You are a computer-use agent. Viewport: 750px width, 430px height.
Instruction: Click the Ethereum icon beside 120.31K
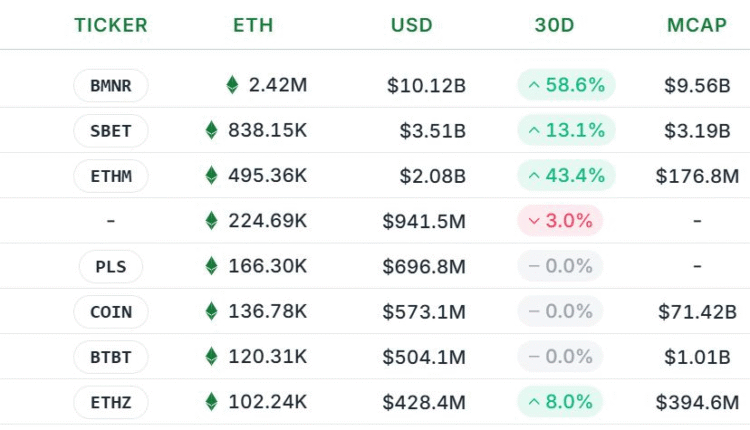[211, 356]
